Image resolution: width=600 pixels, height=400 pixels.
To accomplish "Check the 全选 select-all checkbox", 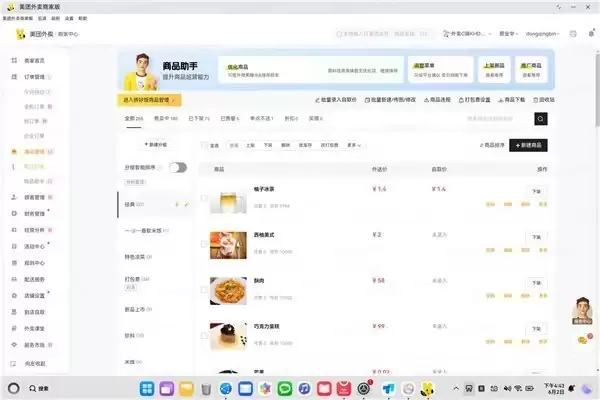I will (x=204, y=145).
